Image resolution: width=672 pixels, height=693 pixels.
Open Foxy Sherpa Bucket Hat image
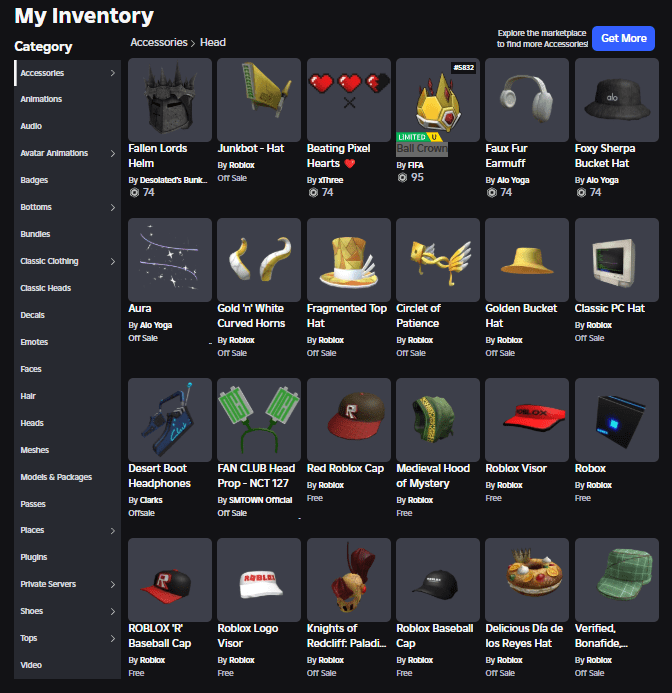(x=617, y=100)
